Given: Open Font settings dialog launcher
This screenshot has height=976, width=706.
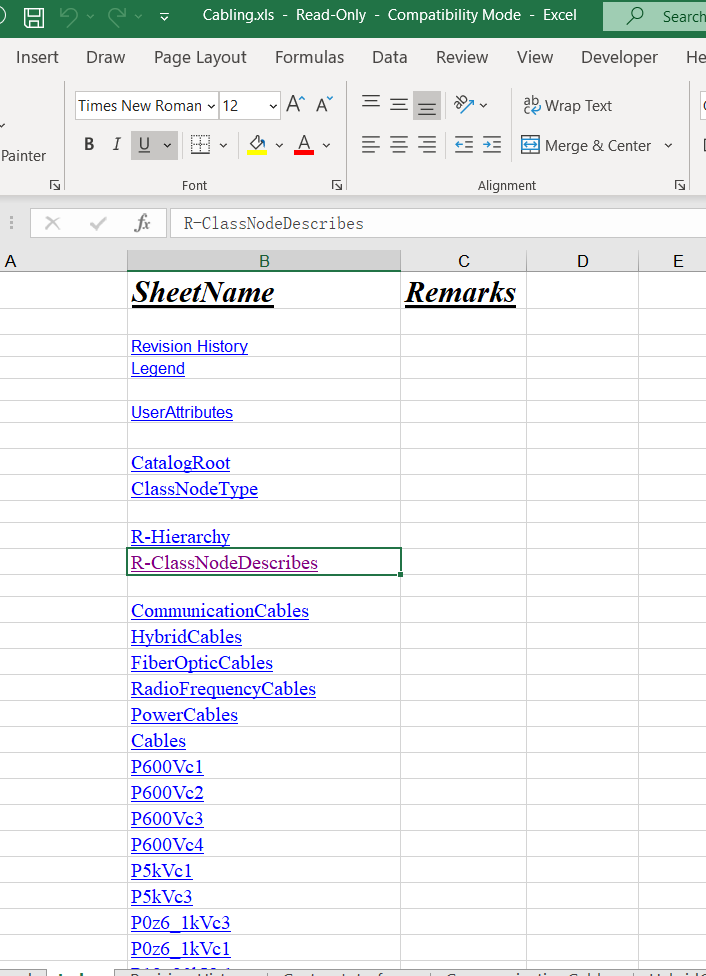Looking at the screenshot, I should click(337, 185).
